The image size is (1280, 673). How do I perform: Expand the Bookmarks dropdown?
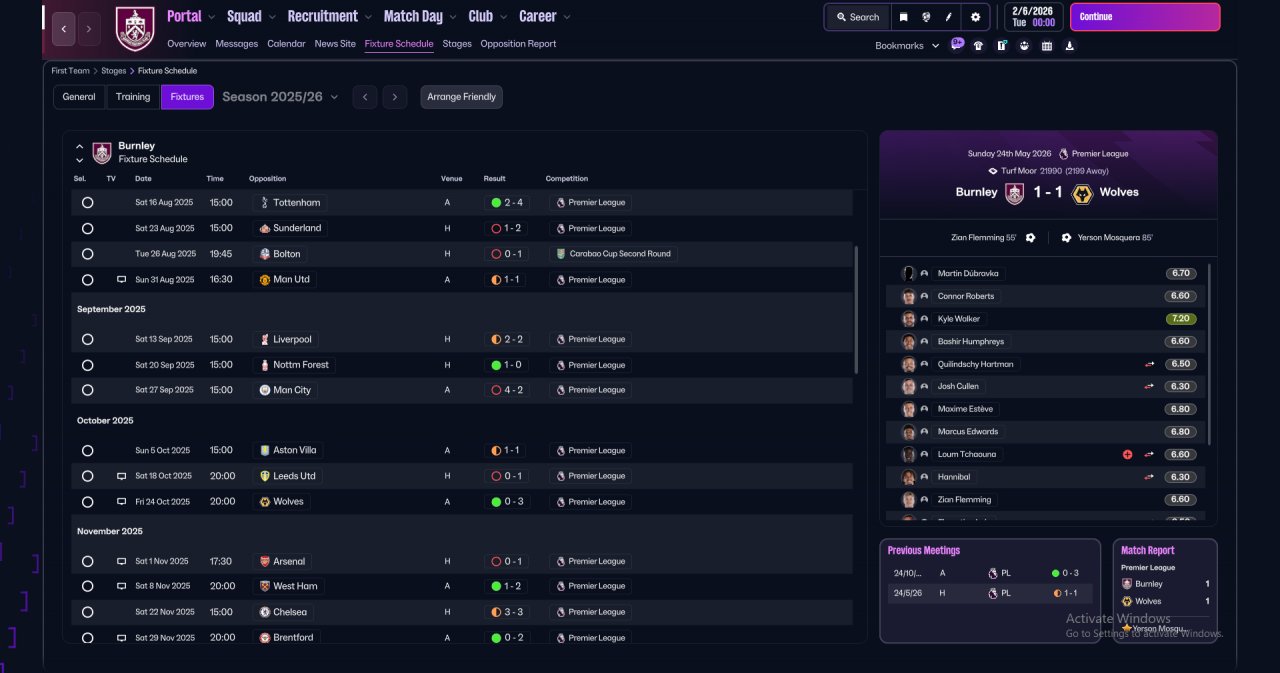(x=907, y=46)
